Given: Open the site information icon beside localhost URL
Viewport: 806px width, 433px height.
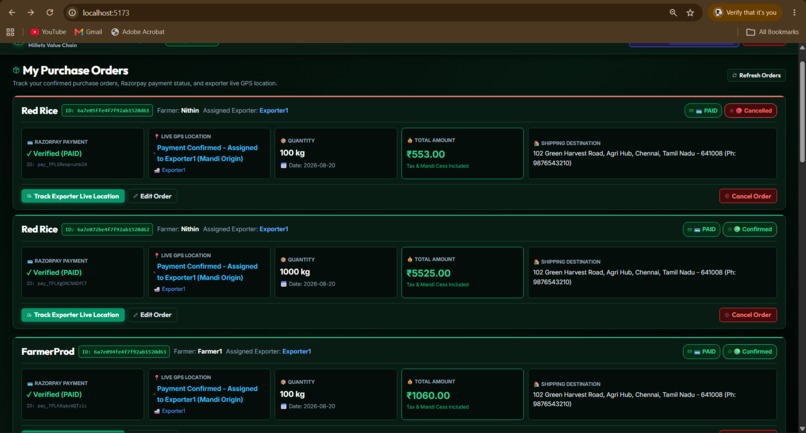Looking at the screenshot, I should [72, 12].
